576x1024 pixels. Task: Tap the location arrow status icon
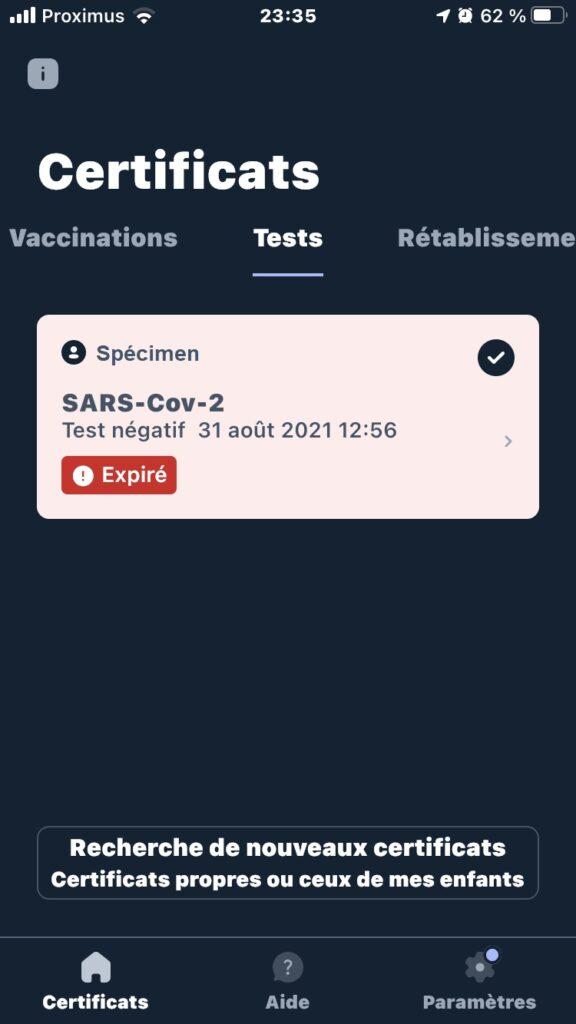tap(443, 16)
